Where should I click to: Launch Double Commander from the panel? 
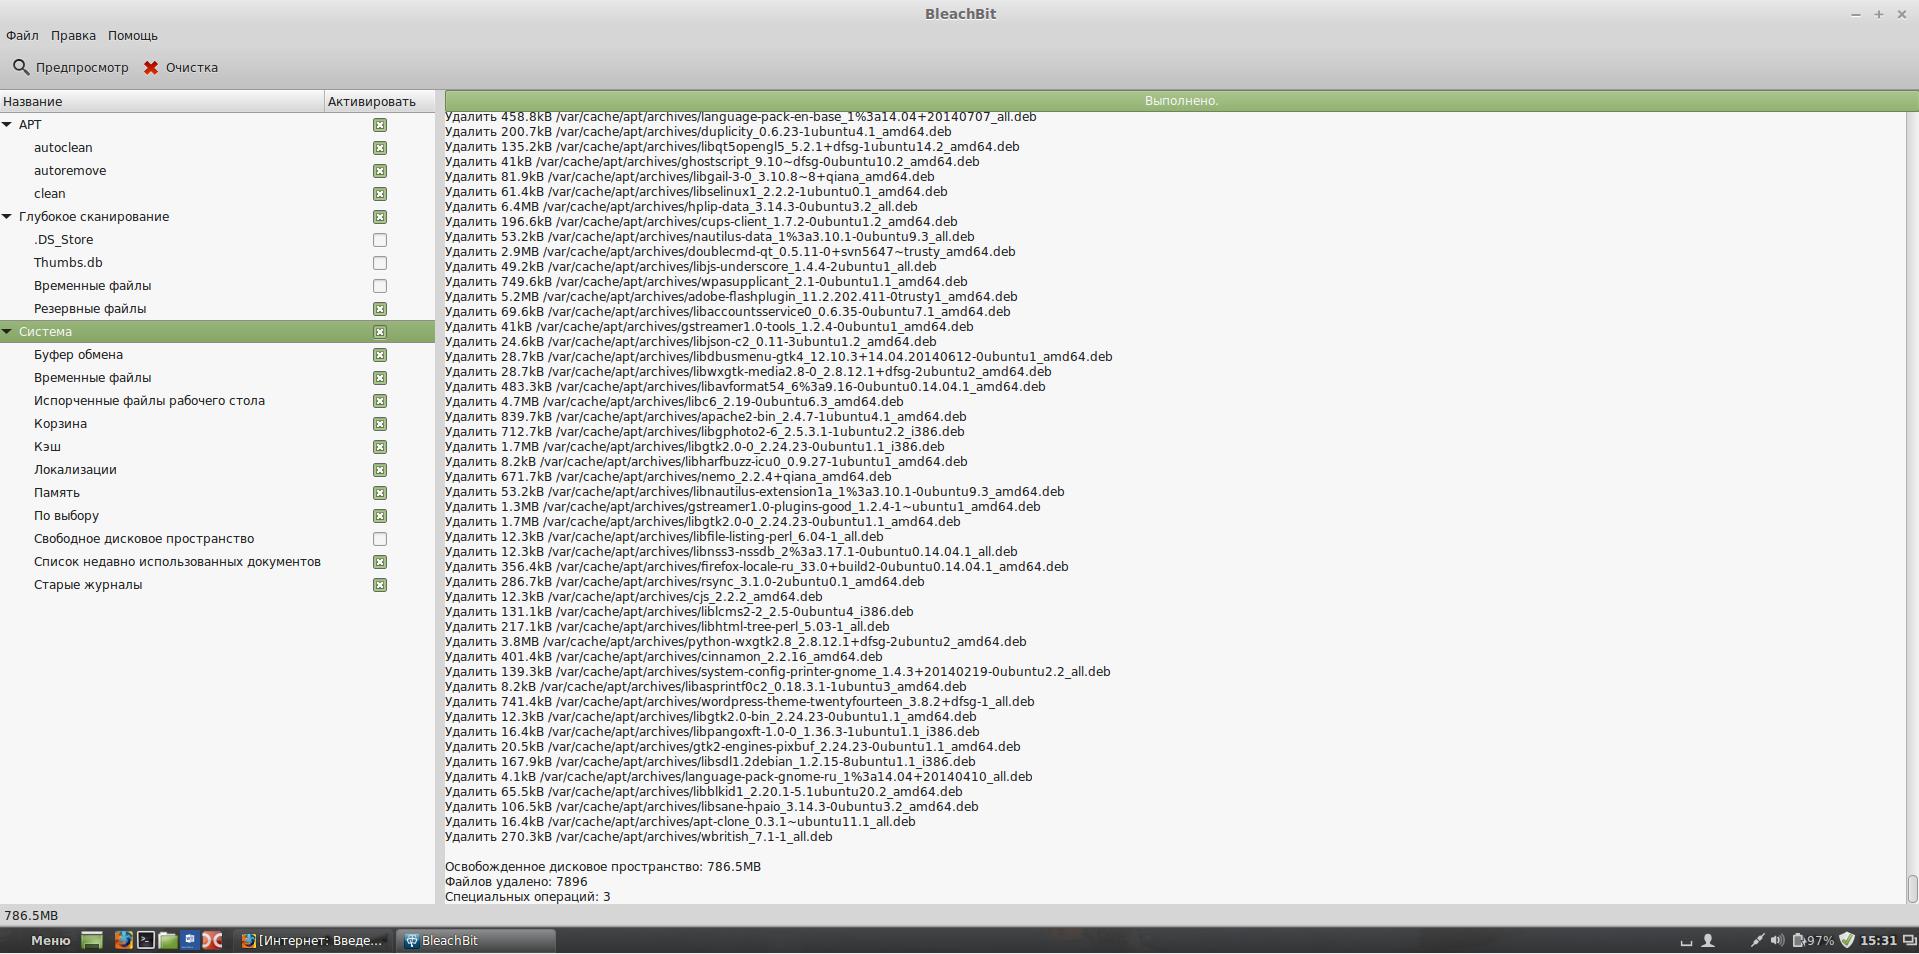(x=212, y=940)
